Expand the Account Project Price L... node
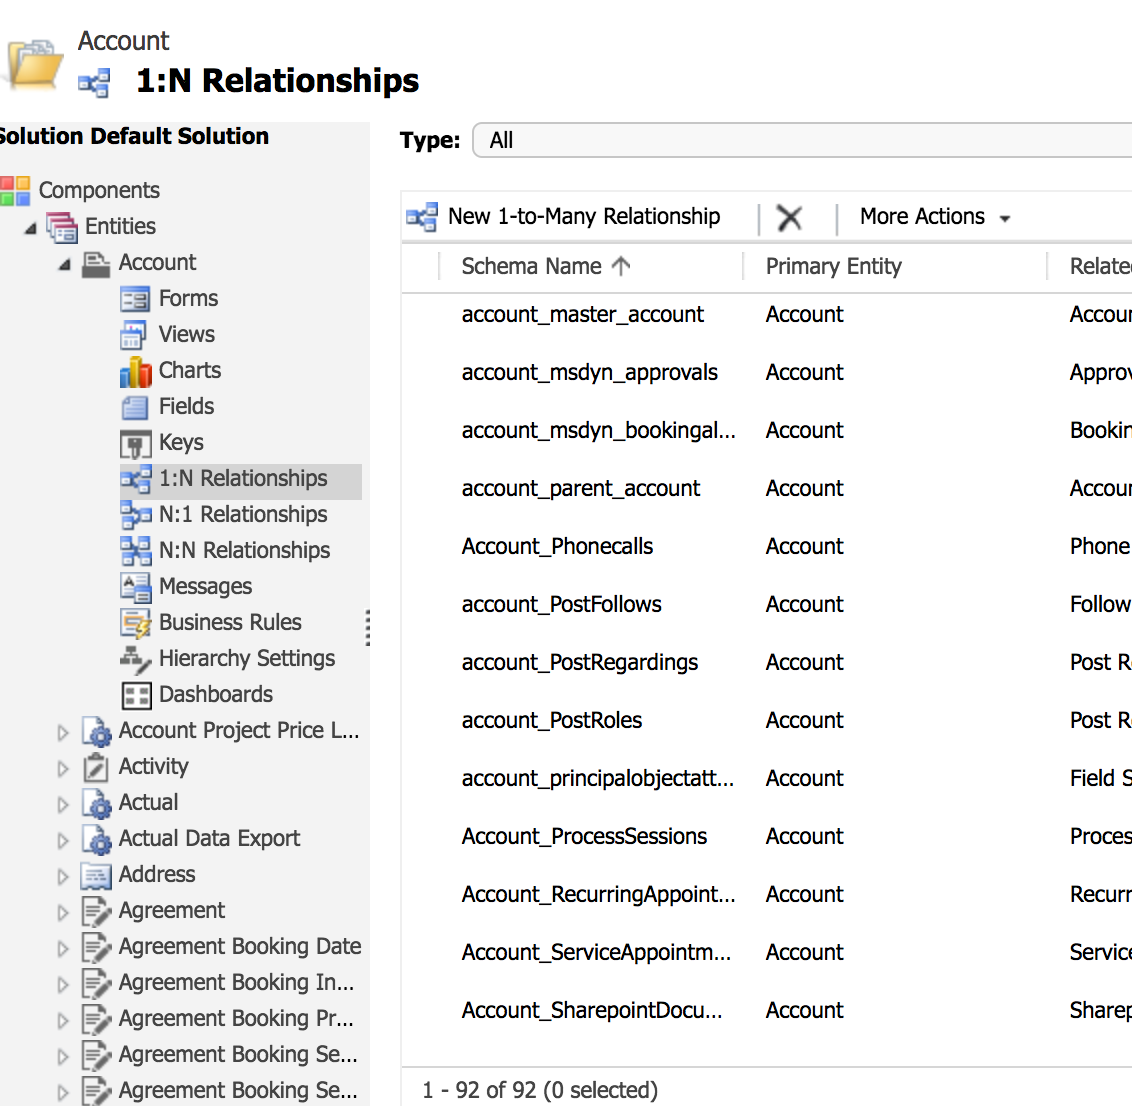The image size is (1132, 1106). (63, 733)
